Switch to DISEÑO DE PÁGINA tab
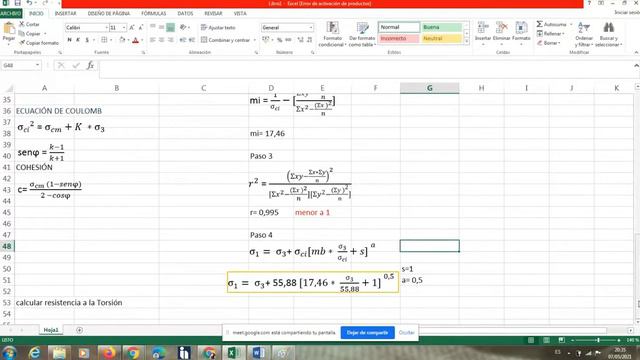The width and height of the screenshot is (640, 360). pyautogui.click(x=109, y=13)
